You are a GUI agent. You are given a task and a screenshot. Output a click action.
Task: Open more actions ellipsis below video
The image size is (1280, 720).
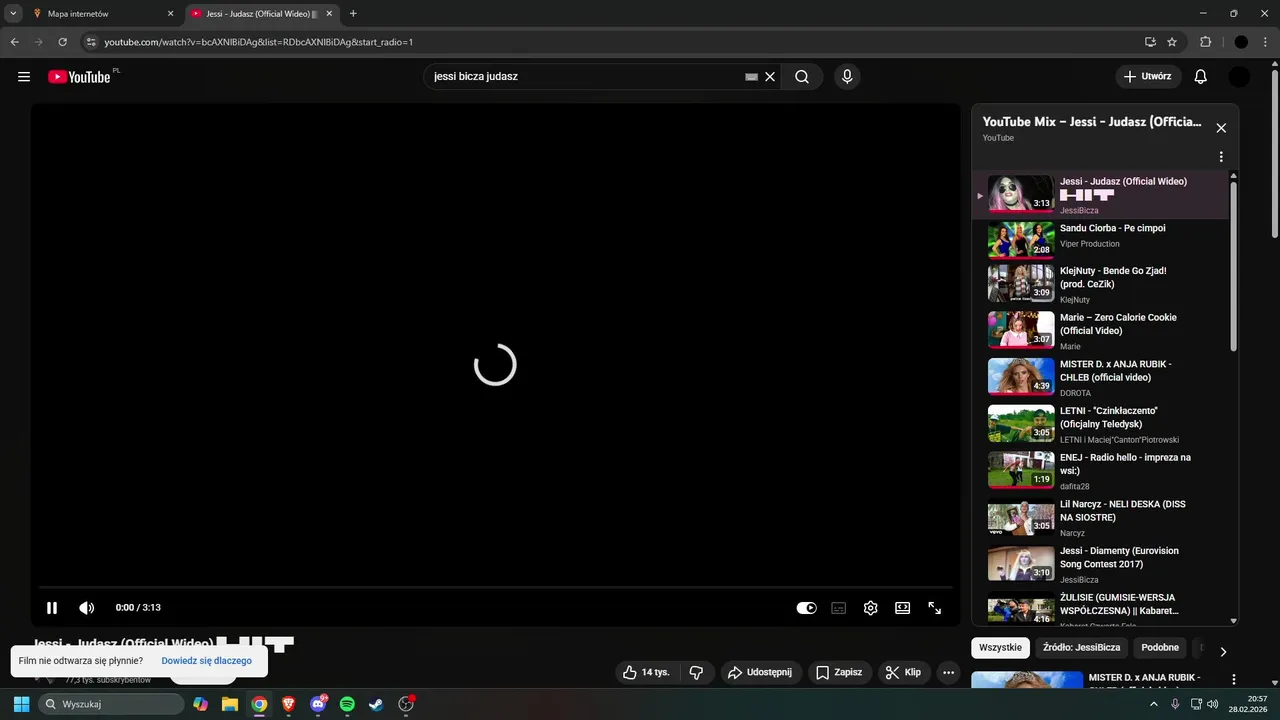949,672
